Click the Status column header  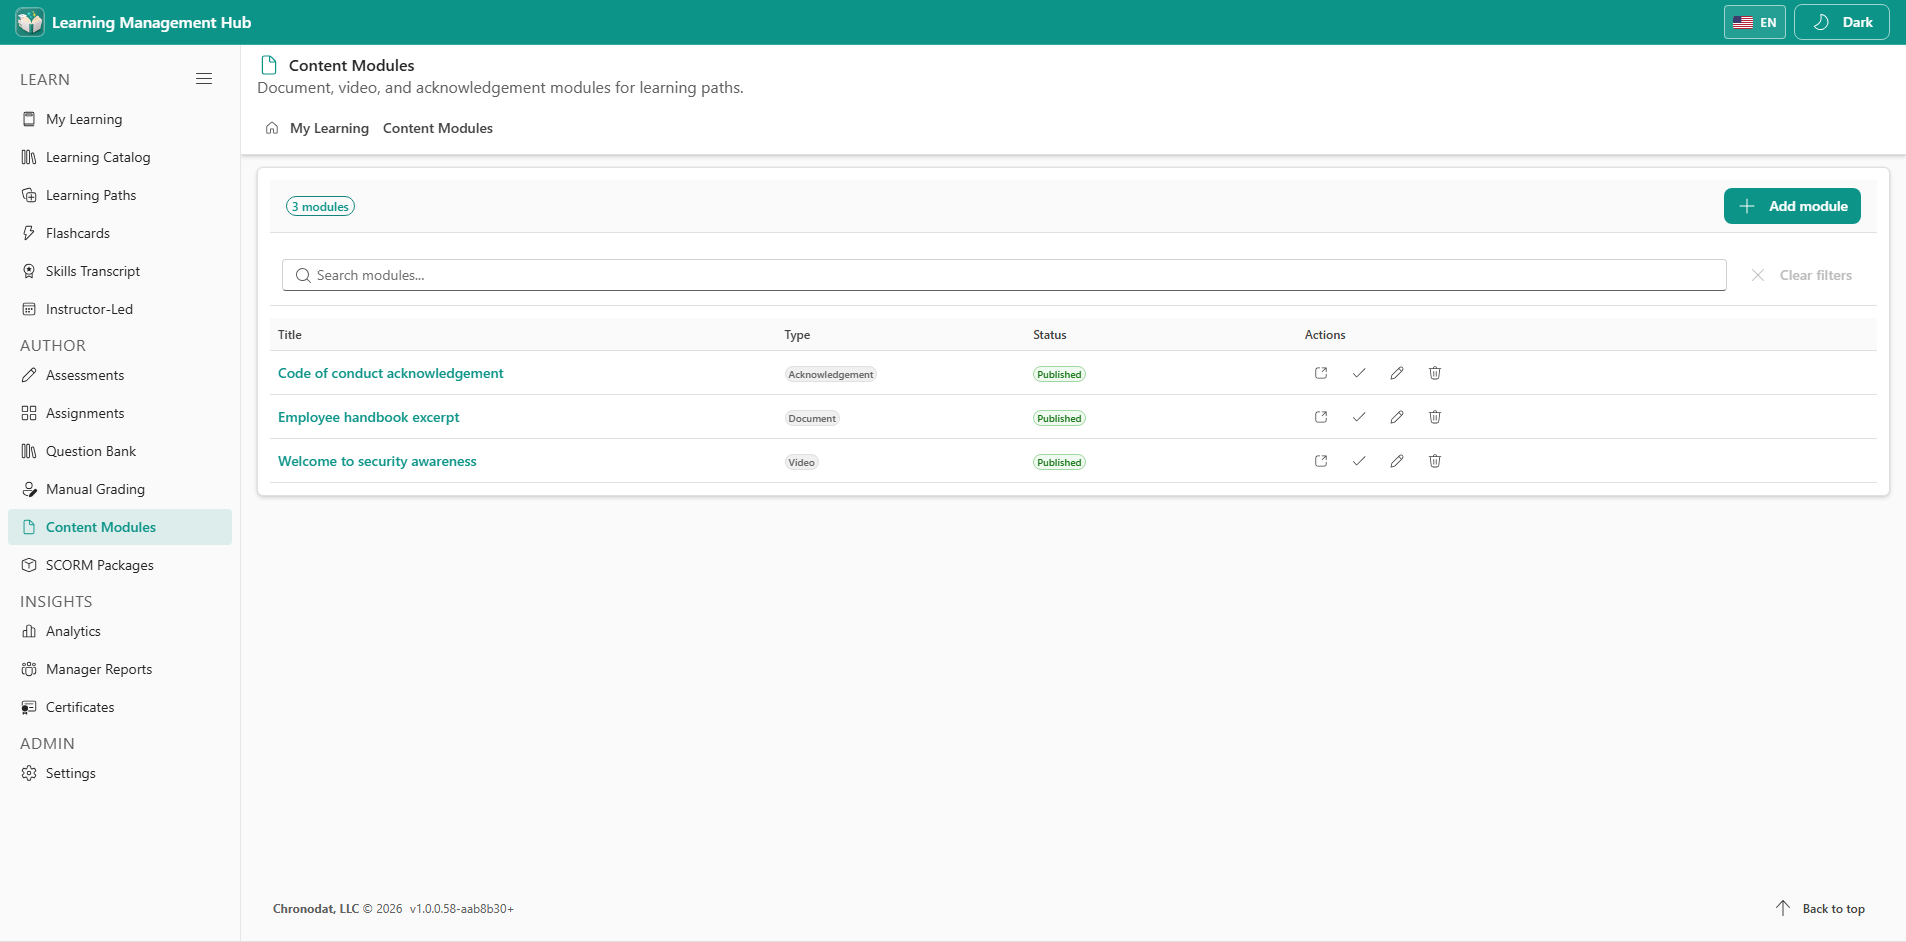click(1050, 335)
